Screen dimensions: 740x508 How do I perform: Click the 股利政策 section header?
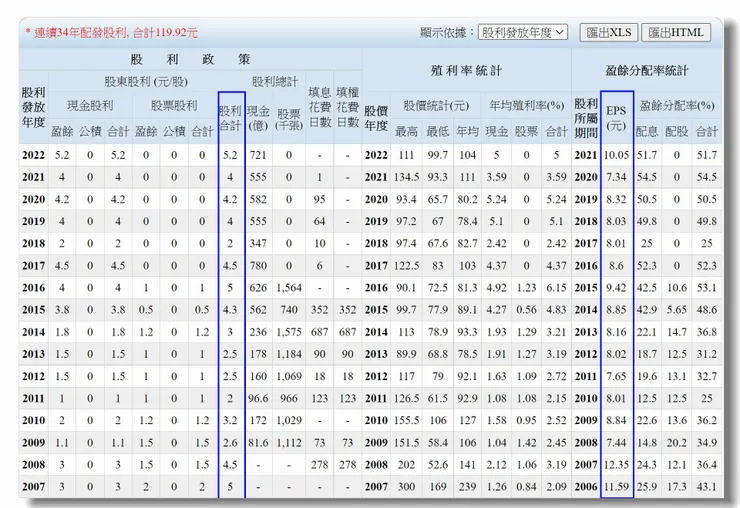[190, 59]
